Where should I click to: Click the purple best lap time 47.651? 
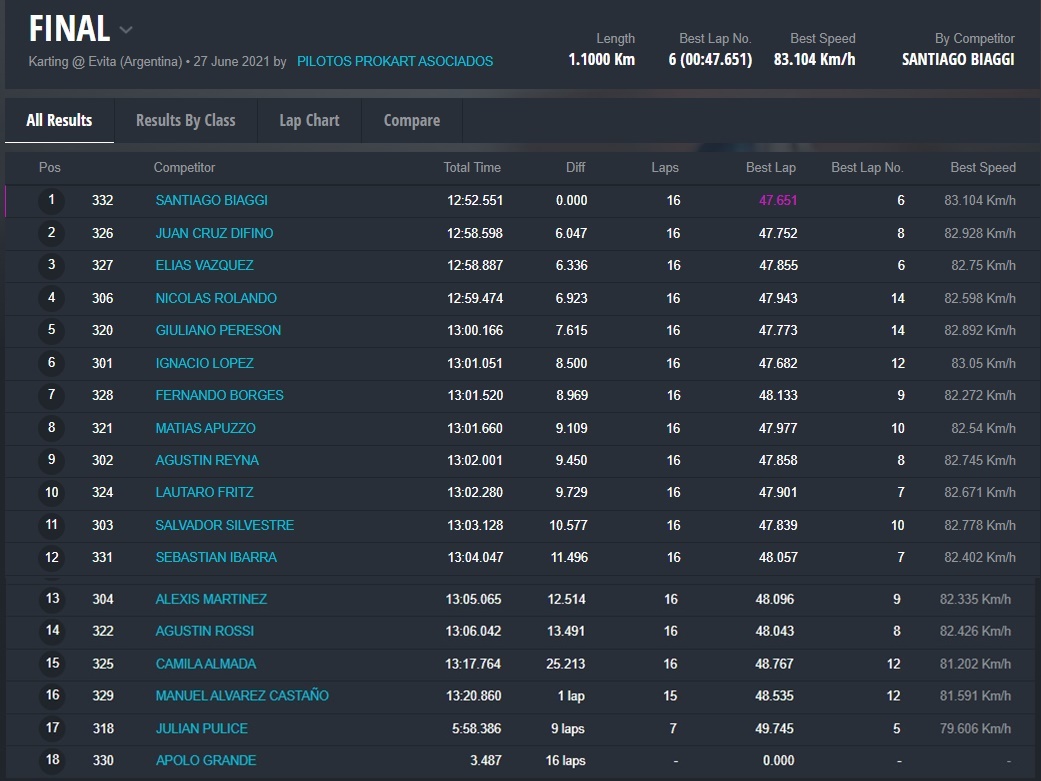pos(777,200)
